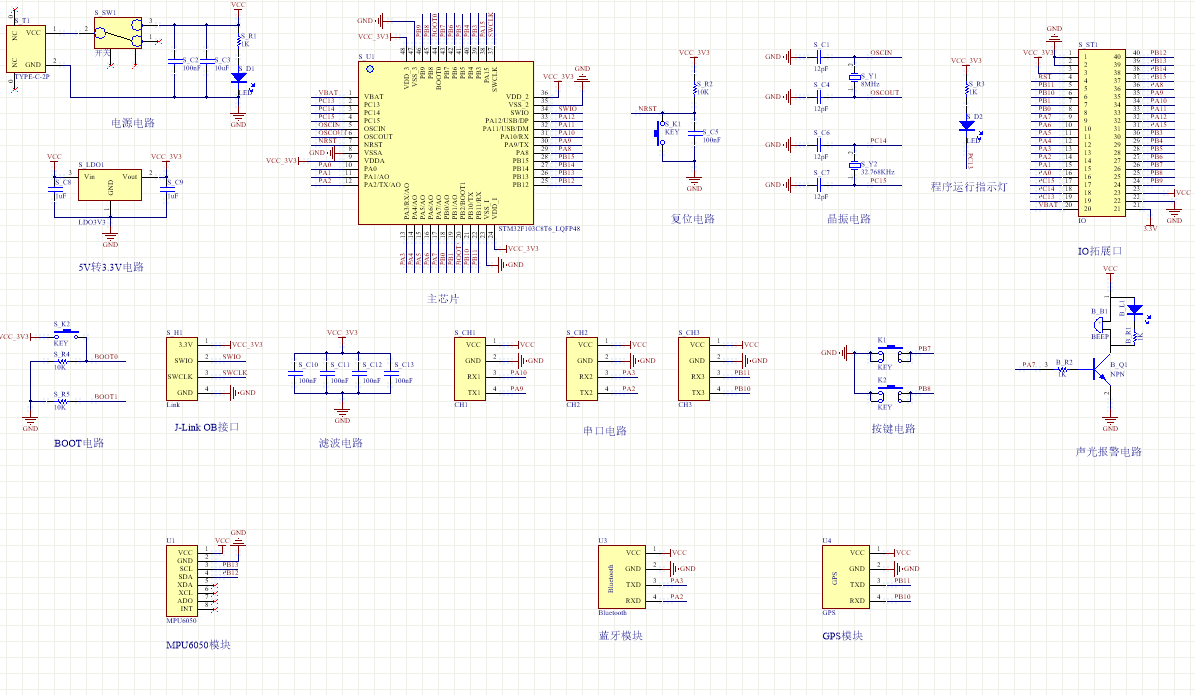This screenshot has width=1195, height=695.
Task: Select the S_Y2 32.768KHz crystal symbol
Action: point(854,165)
